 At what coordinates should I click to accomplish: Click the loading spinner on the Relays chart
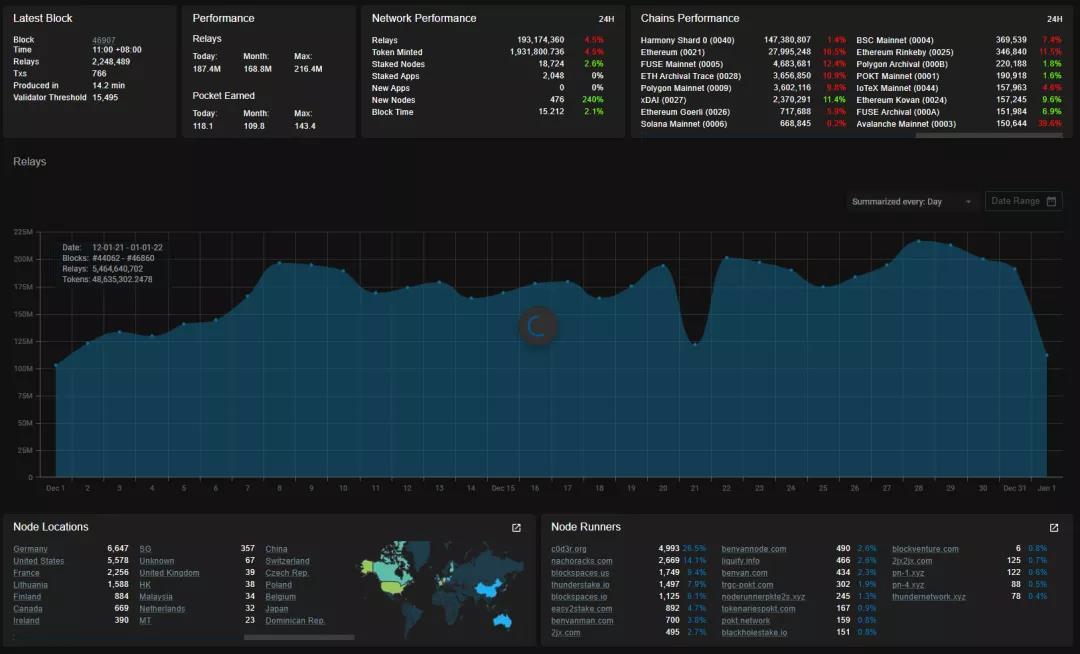point(538,326)
